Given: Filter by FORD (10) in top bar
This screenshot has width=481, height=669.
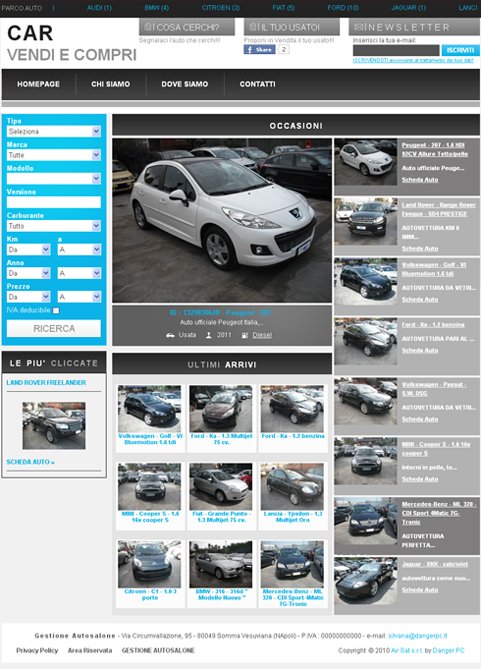Looking at the screenshot, I should click(343, 8).
